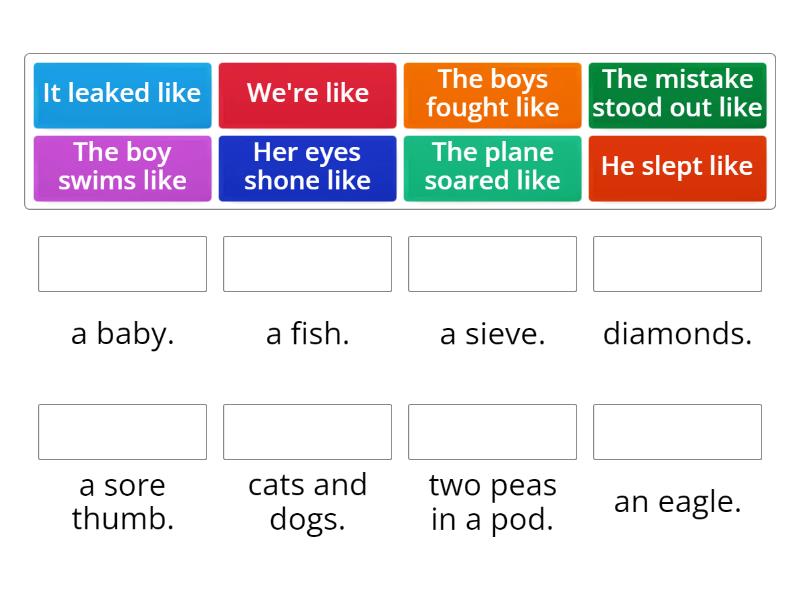
Task: Click the empty box above 'a baby.'
Action: click(122, 264)
